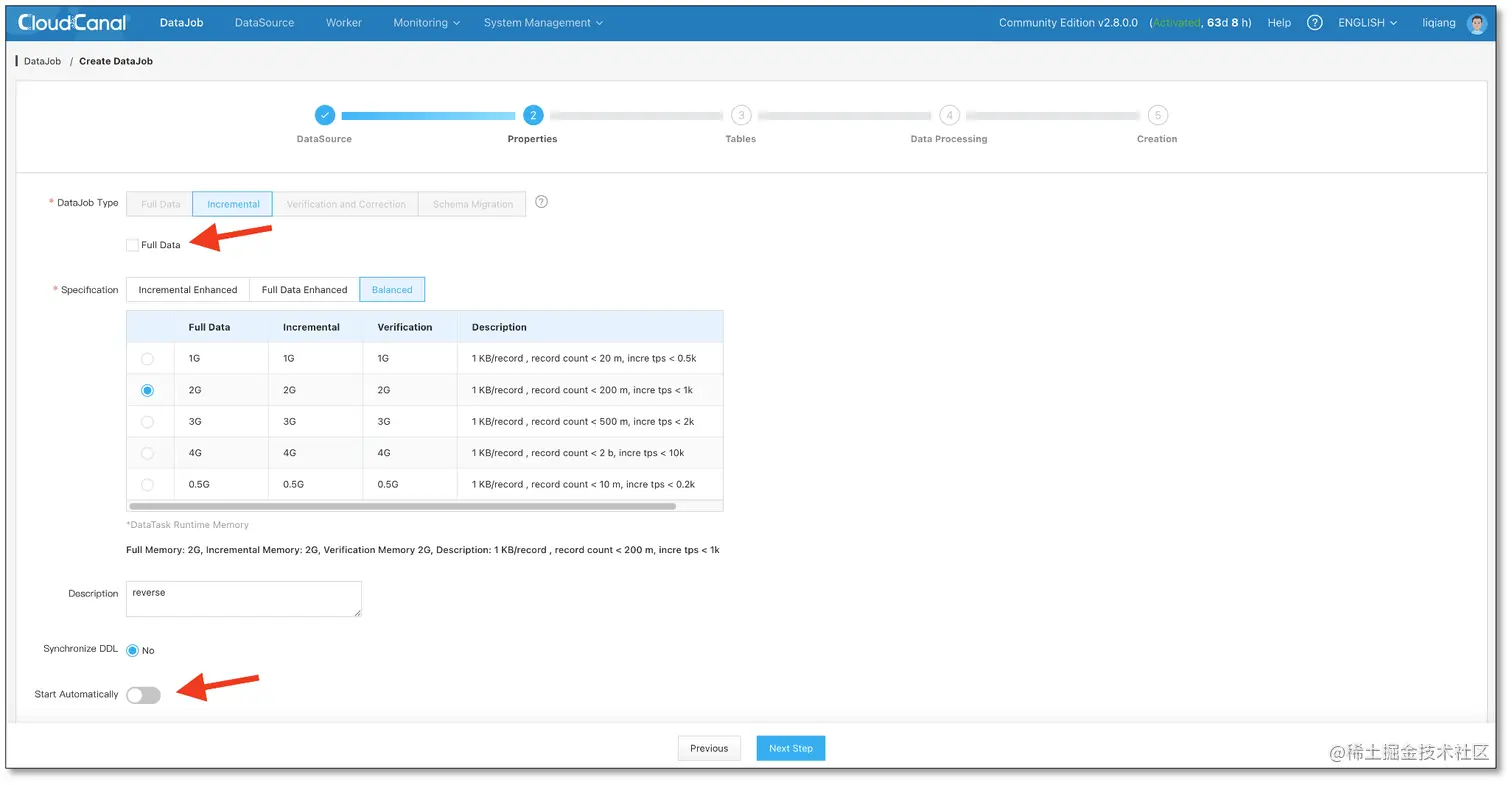
Task: Select Schema Migration type
Action: [x=472, y=204]
